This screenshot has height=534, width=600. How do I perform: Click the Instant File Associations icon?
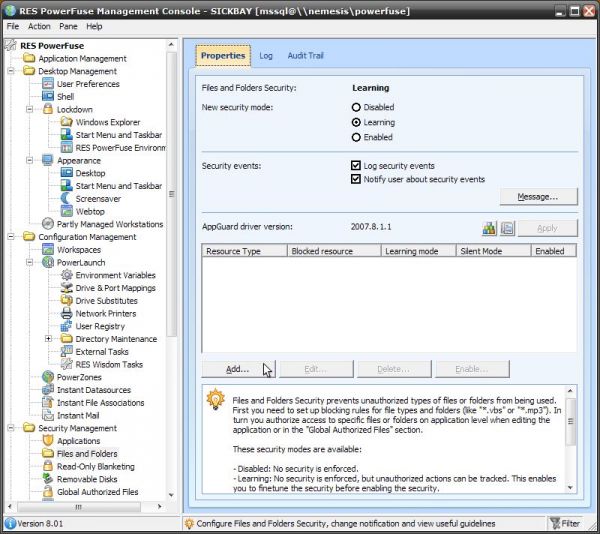pyautogui.click(x=48, y=402)
